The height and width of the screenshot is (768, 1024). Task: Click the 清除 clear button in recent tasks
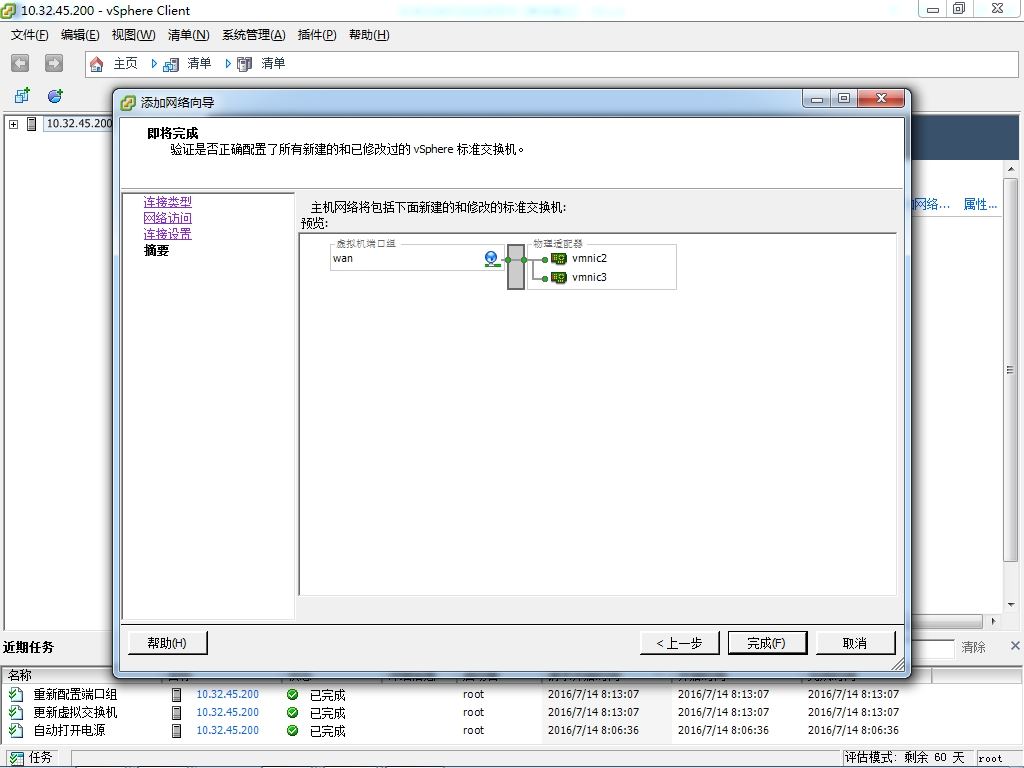click(x=973, y=647)
